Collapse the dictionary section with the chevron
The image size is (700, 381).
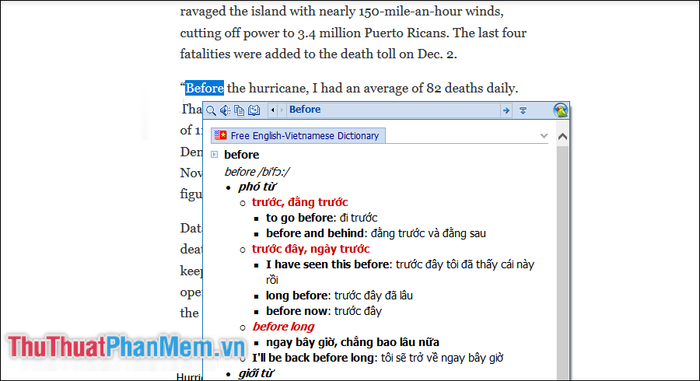544,136
